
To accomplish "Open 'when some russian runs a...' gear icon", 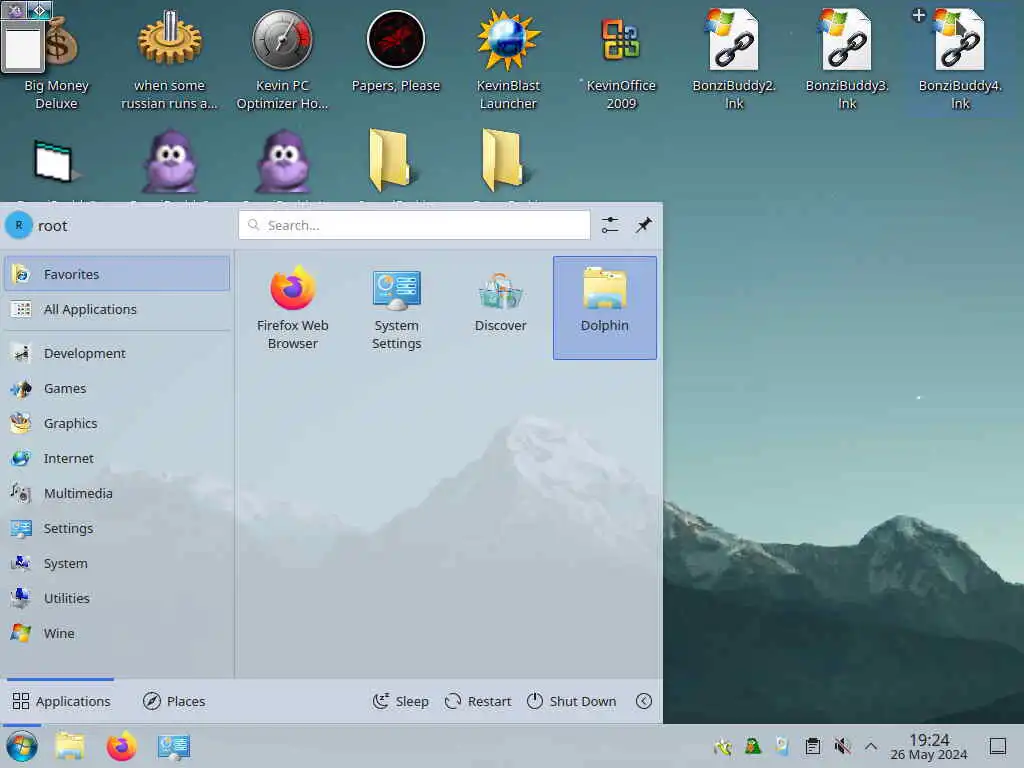I will click(x=170, y=59).
